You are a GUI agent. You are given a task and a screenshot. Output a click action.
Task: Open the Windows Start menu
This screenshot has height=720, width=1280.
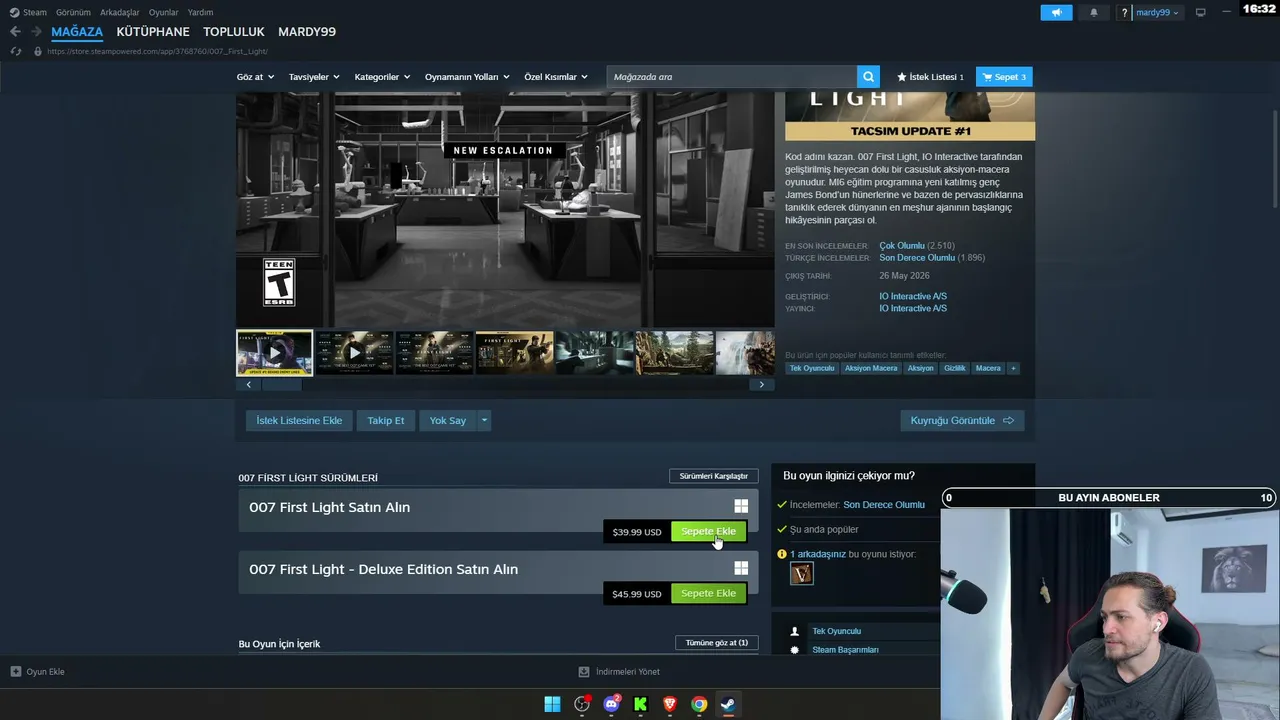[552, 704]
